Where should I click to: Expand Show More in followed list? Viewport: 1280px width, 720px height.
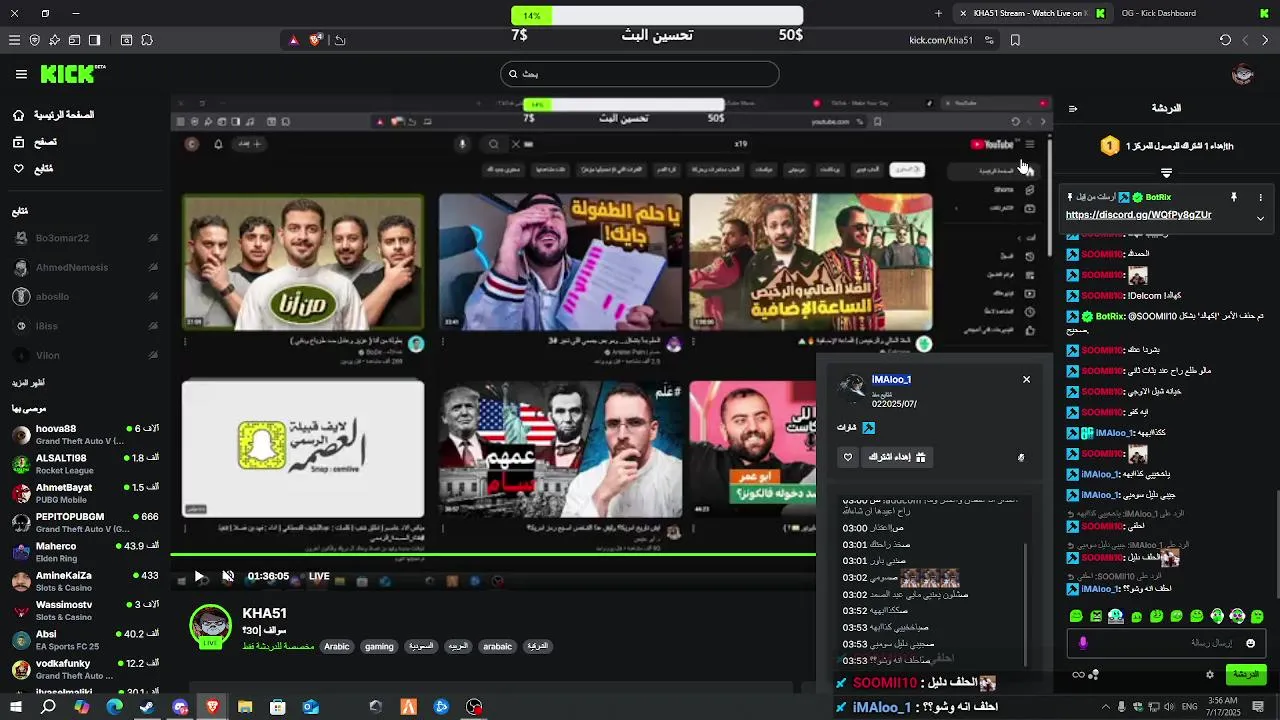pos(28,383)
